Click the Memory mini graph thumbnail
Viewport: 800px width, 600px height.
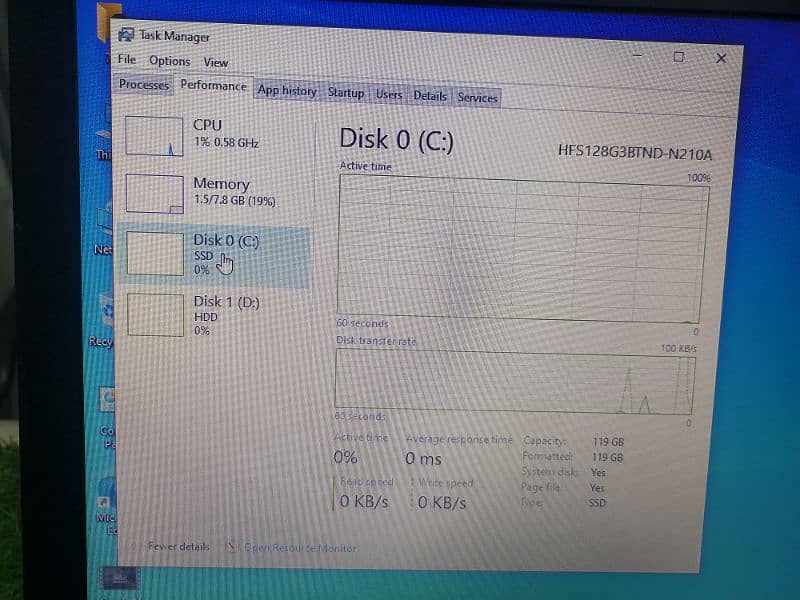[154, 194]
